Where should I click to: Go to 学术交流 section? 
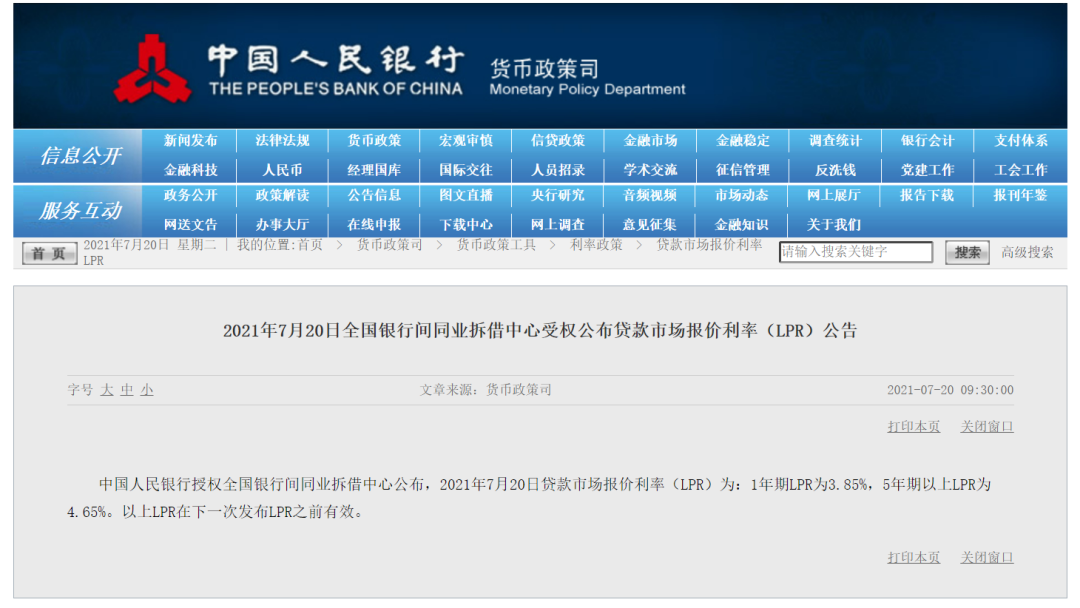pyautogui.click(x=650, y=170)
